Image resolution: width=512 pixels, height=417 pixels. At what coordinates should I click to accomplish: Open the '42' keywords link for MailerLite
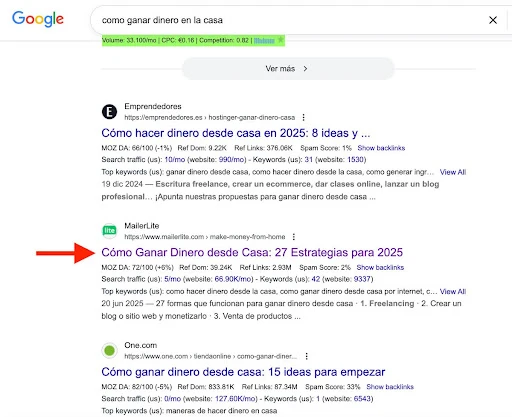316,279
